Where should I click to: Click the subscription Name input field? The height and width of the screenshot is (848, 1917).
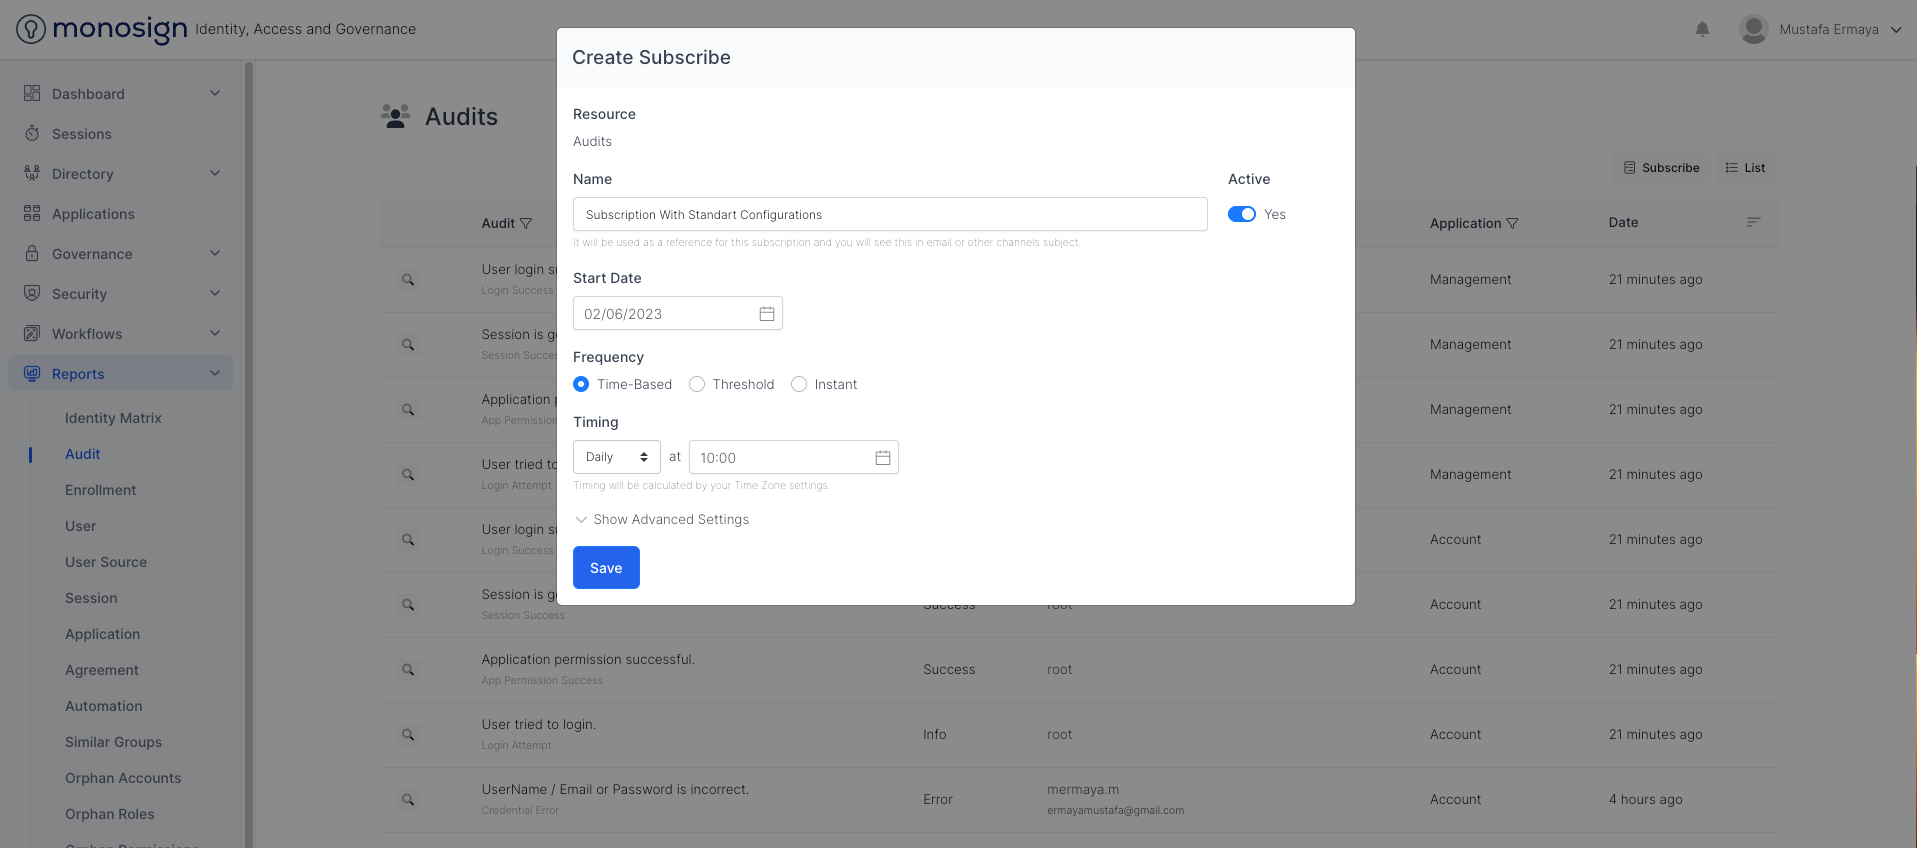pos(889,215)
